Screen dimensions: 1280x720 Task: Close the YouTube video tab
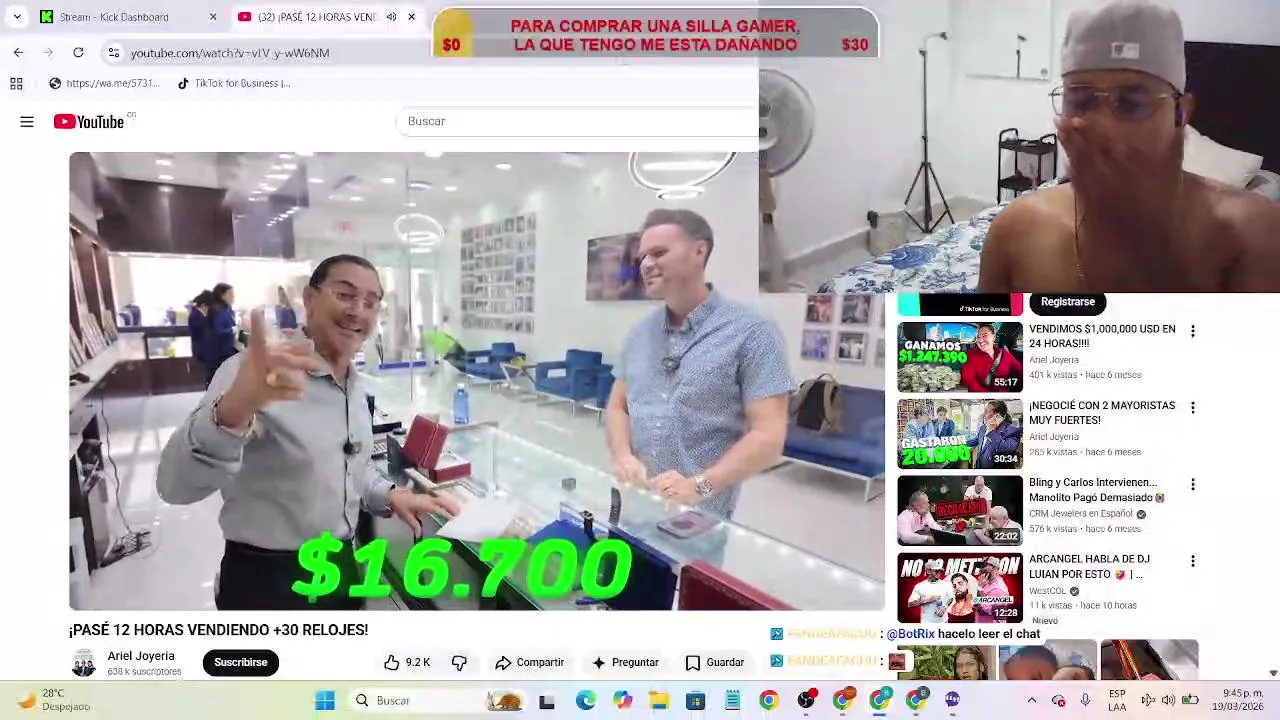click(x=411, y=17)
